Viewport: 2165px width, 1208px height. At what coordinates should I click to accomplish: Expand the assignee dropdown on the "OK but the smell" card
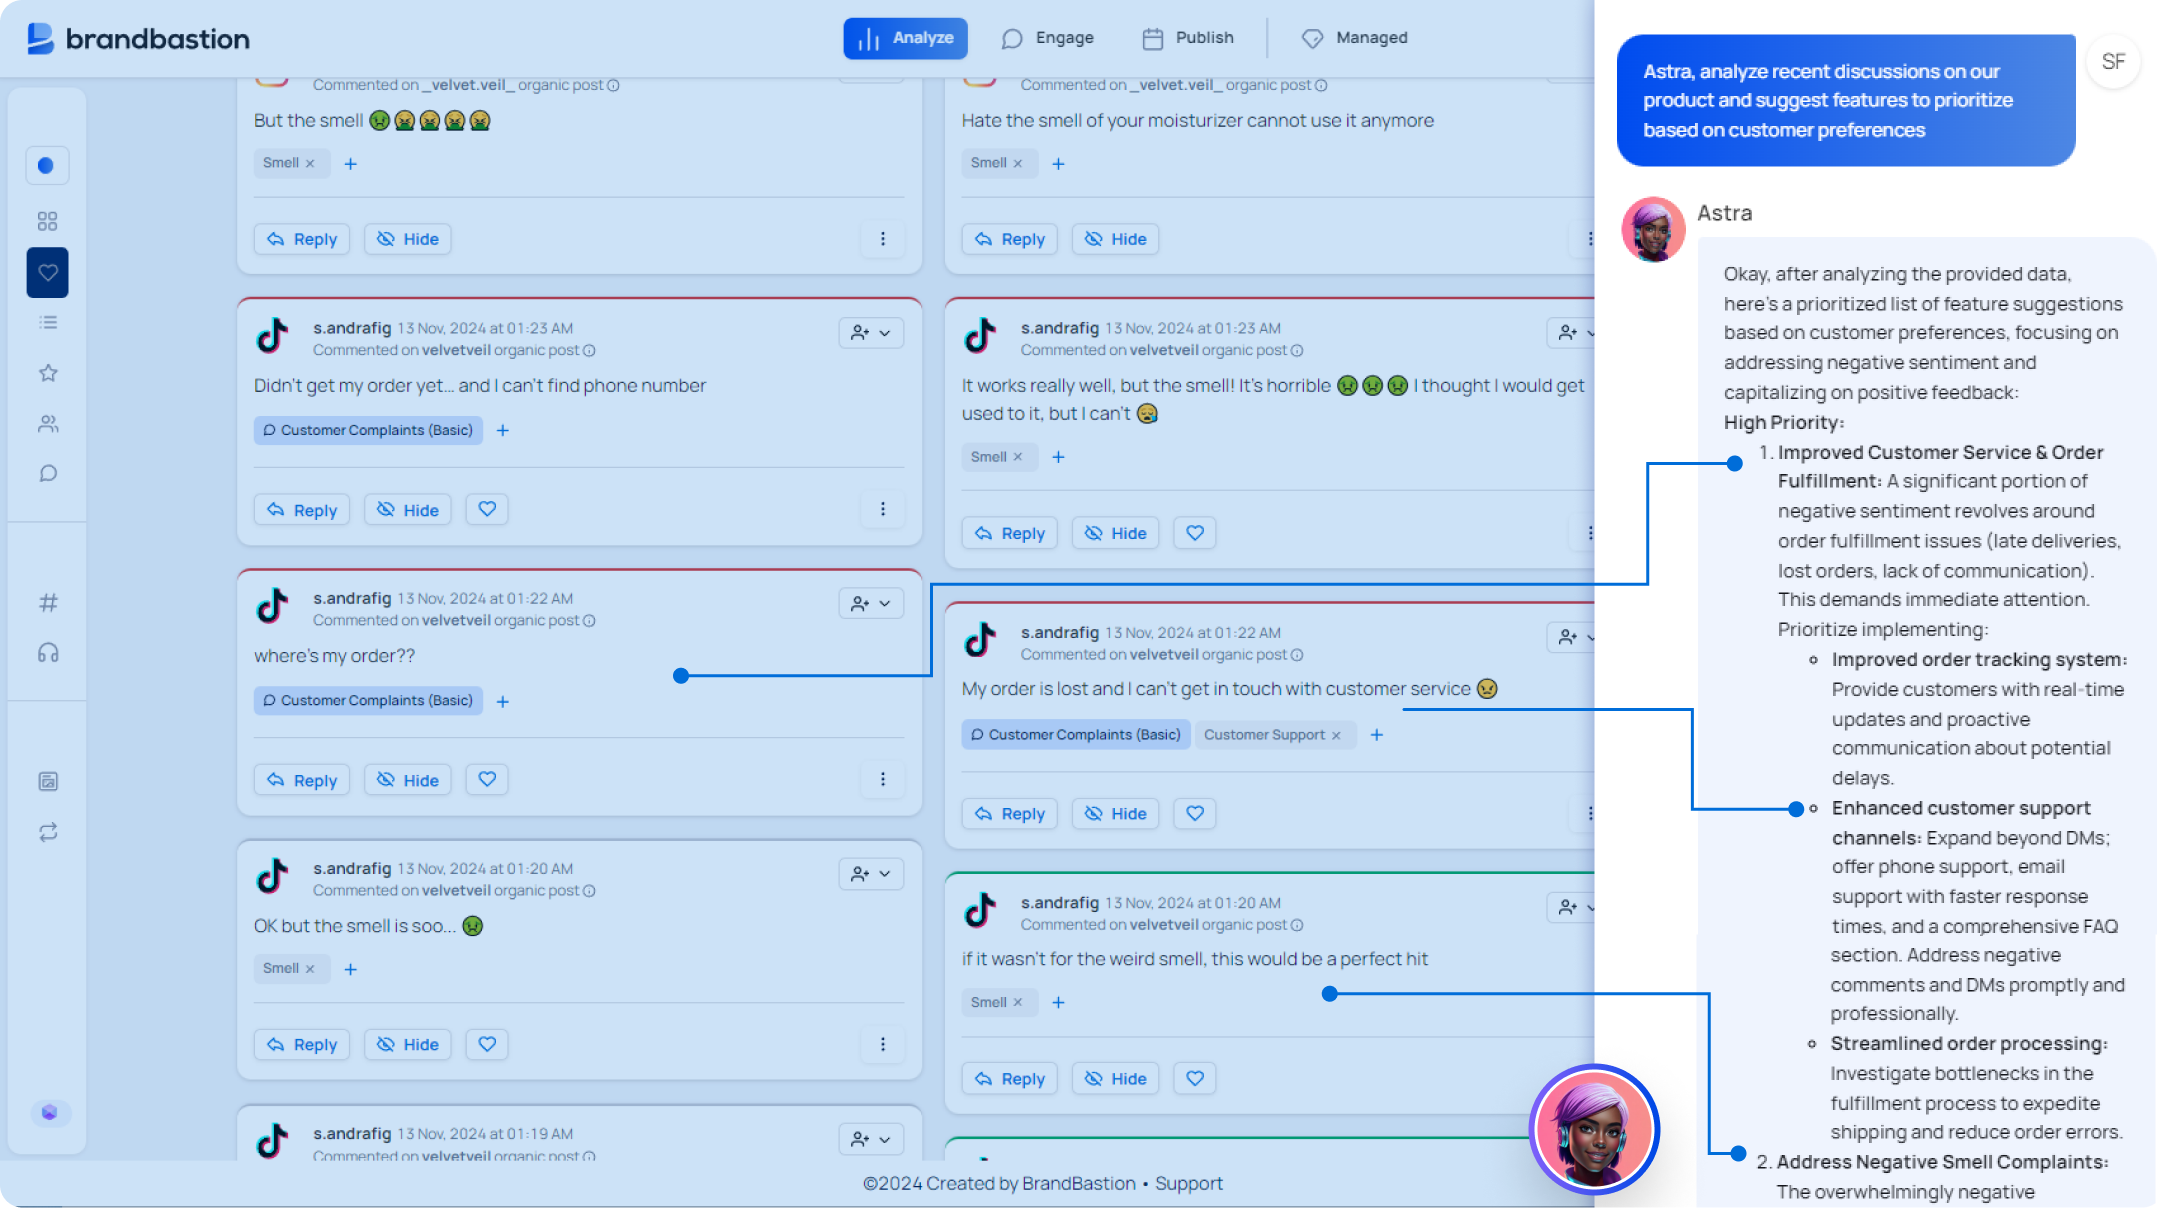pyautogui.click(x=871, y=873)
